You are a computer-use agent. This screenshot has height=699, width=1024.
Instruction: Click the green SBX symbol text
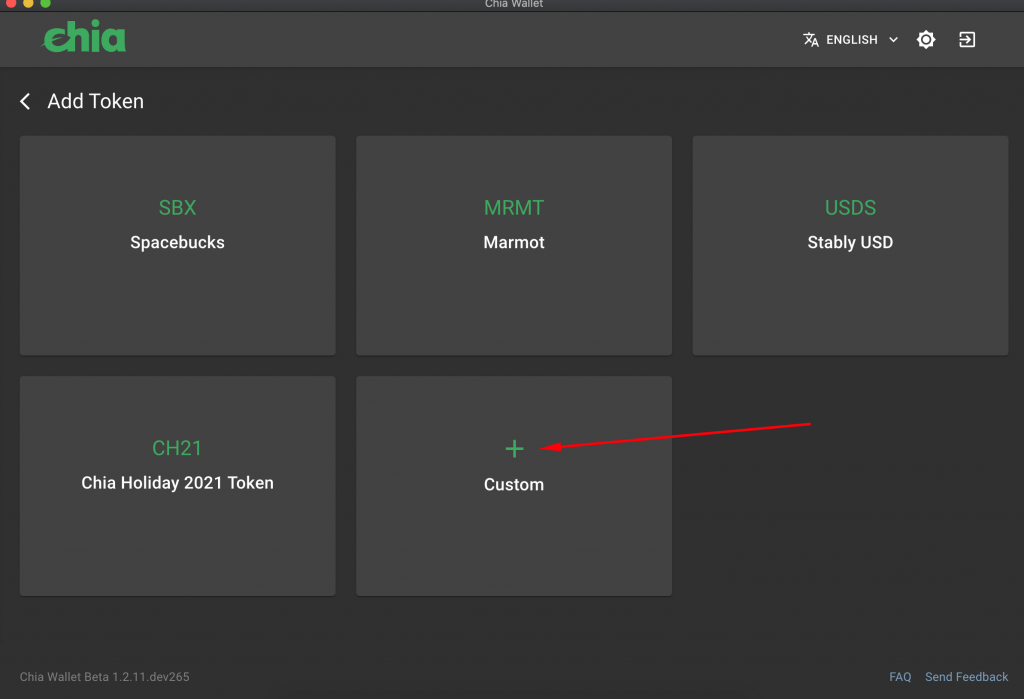click(x=177, y=208)
